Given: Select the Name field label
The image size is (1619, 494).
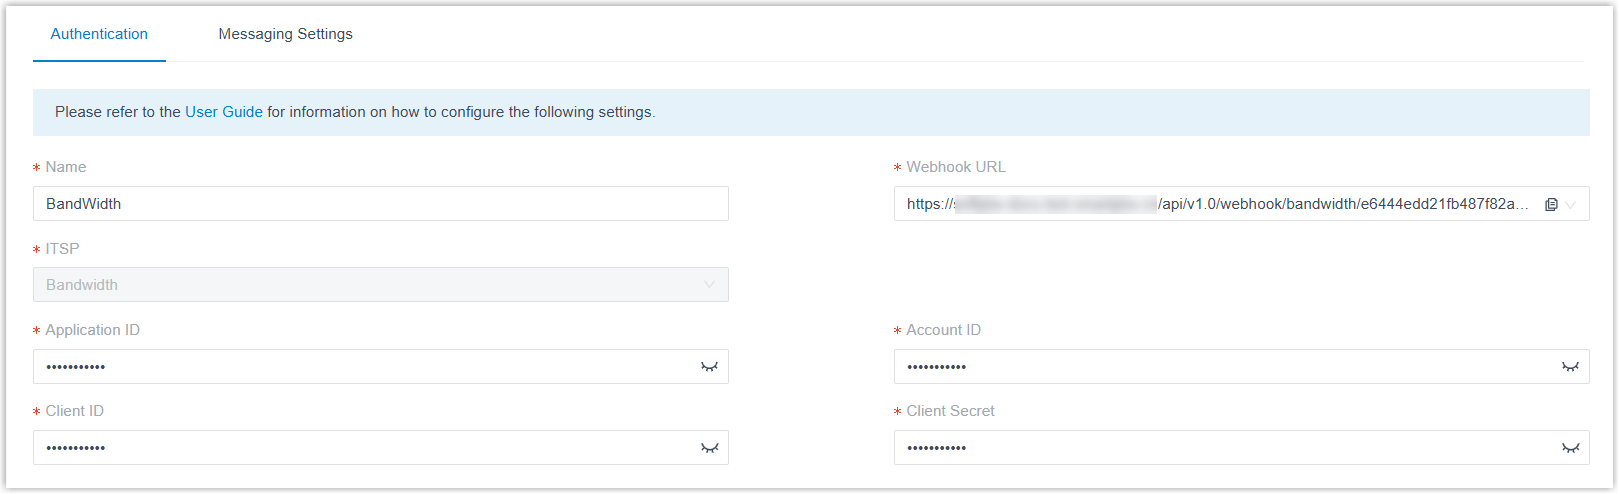Looking at the screenshot, I should [66, 167].
